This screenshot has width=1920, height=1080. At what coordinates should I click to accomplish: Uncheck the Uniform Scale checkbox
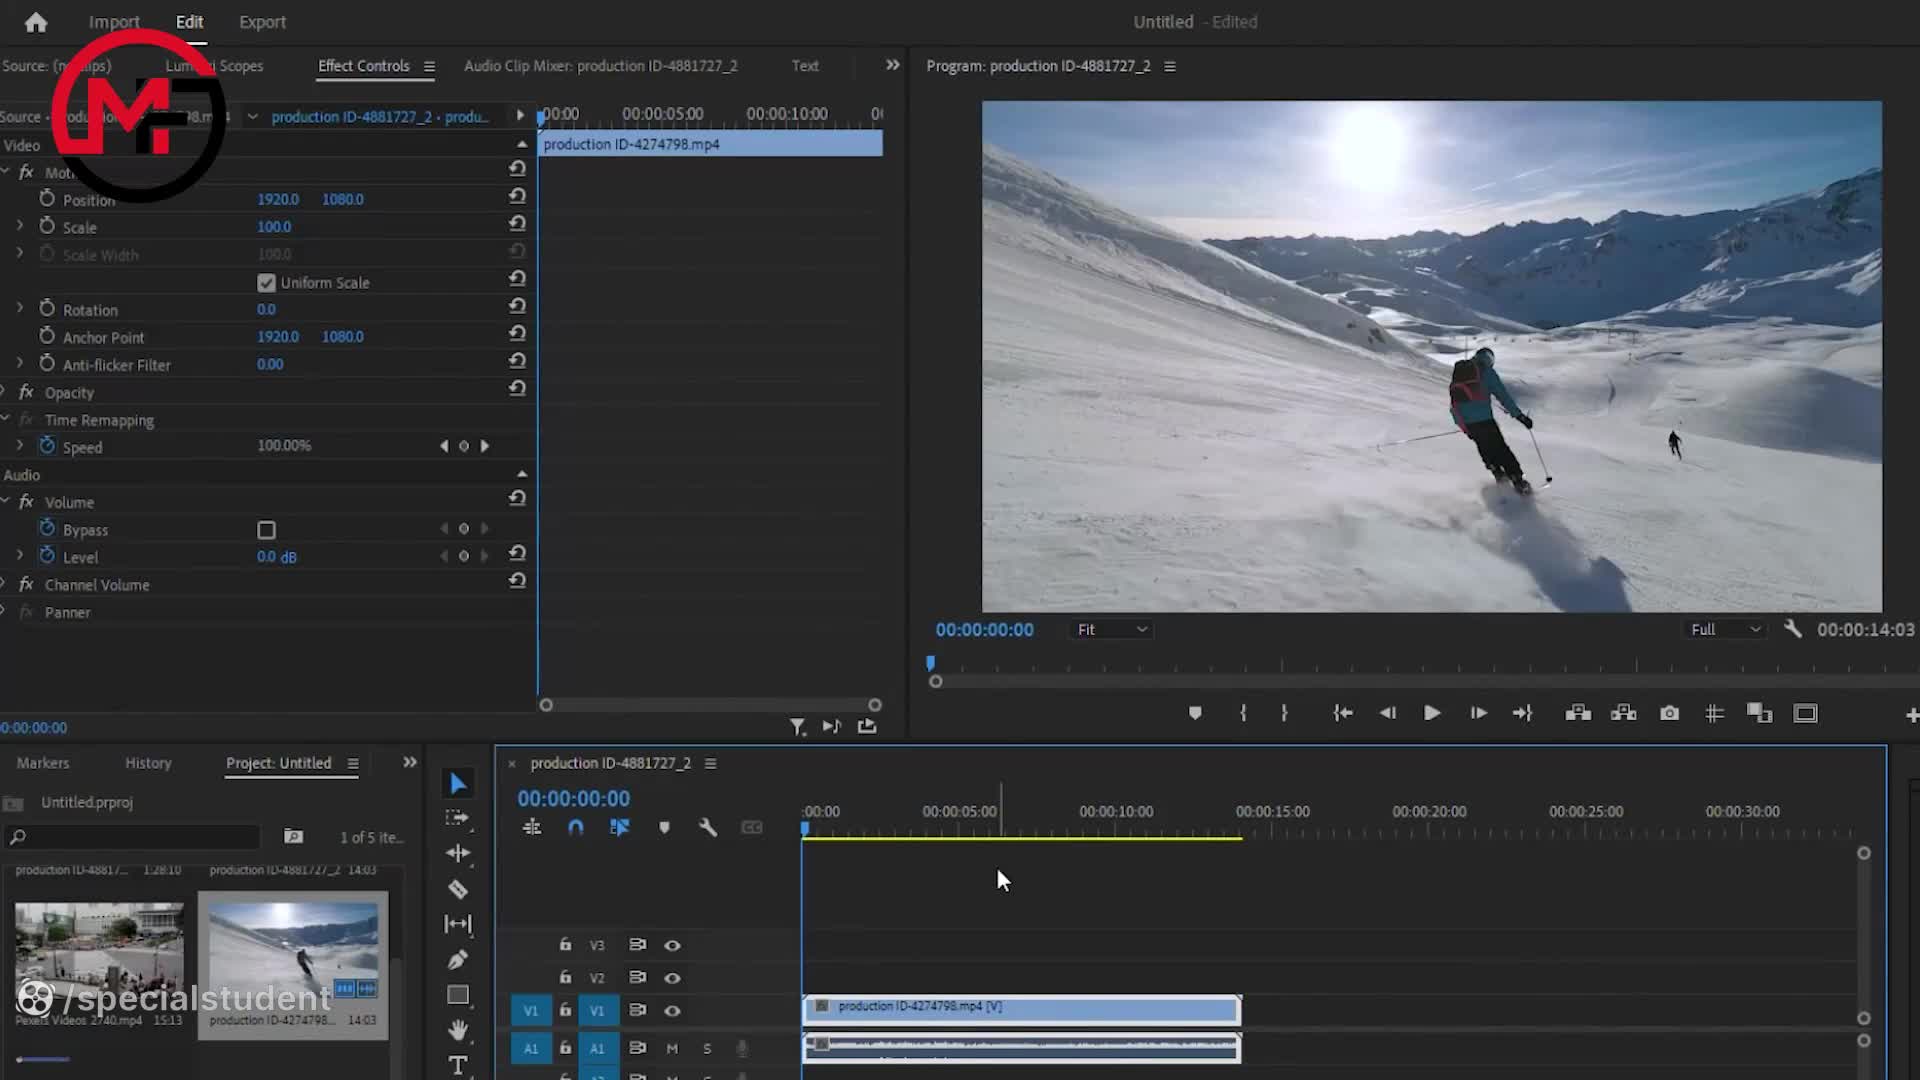(266, 283)
